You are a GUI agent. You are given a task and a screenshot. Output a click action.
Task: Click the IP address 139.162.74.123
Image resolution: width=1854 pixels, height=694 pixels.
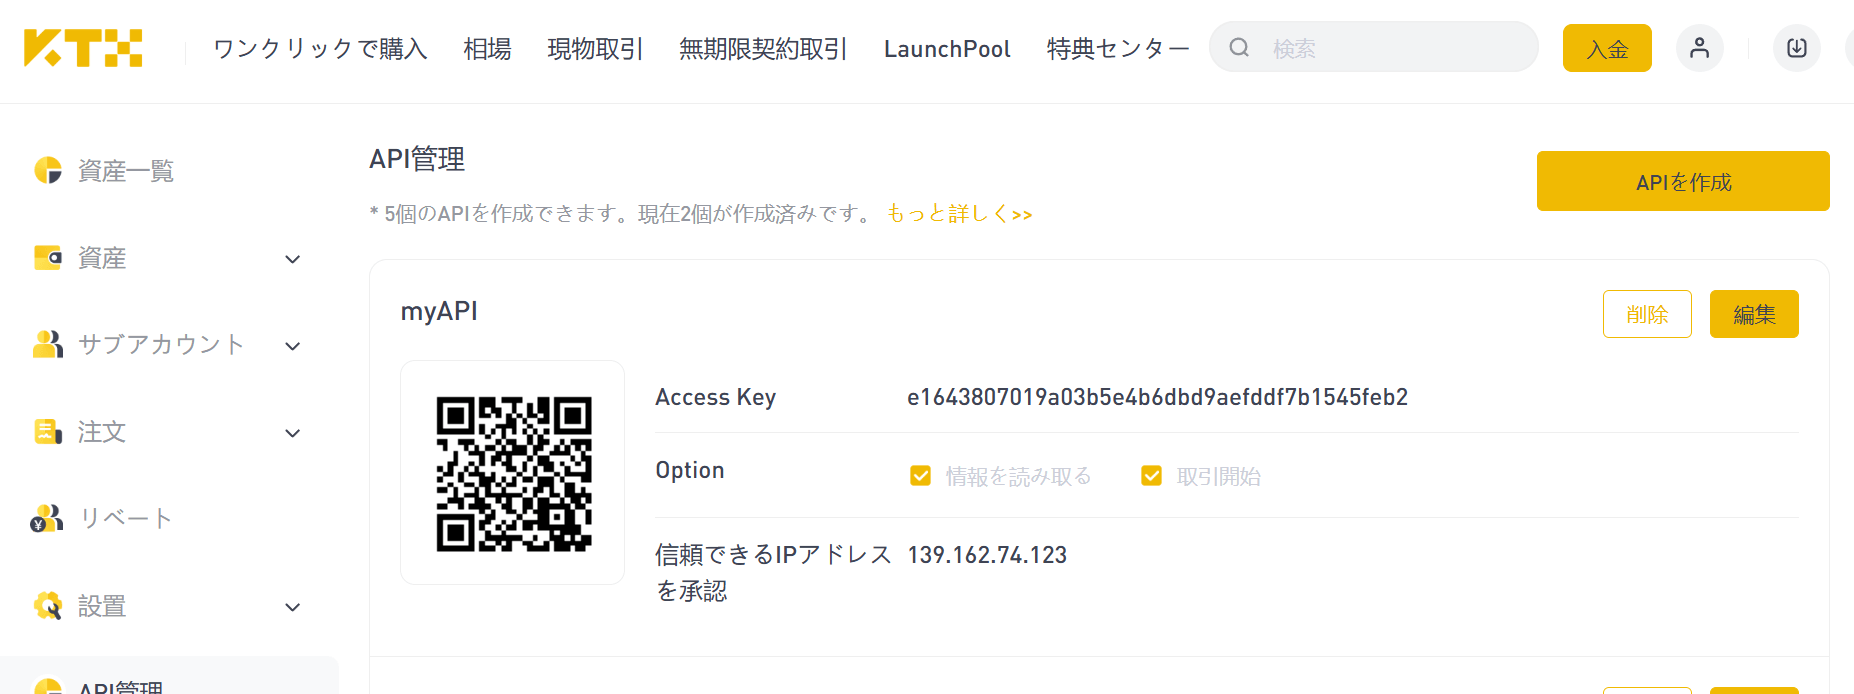click(x=987, y=555)
